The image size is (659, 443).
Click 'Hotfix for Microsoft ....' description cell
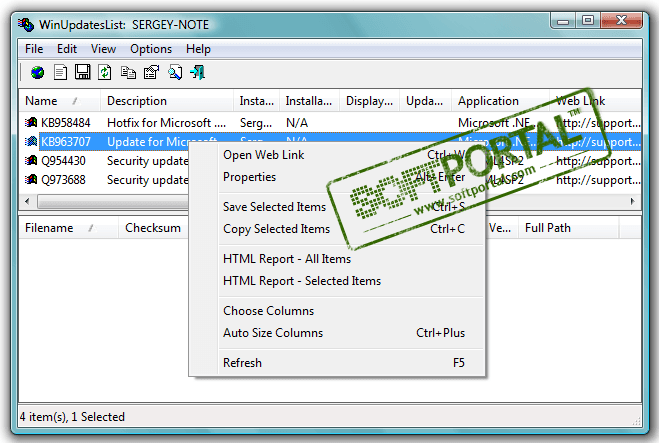166,123
